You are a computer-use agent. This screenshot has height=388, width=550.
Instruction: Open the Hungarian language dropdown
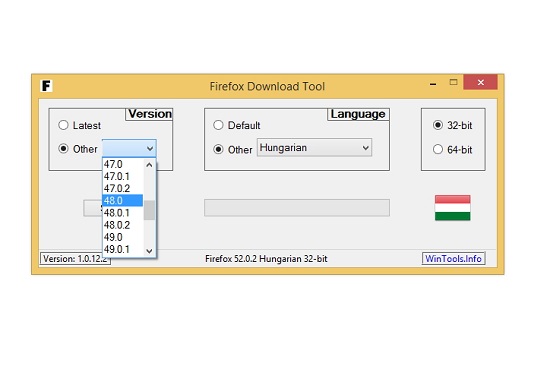[x=314, y=148]
